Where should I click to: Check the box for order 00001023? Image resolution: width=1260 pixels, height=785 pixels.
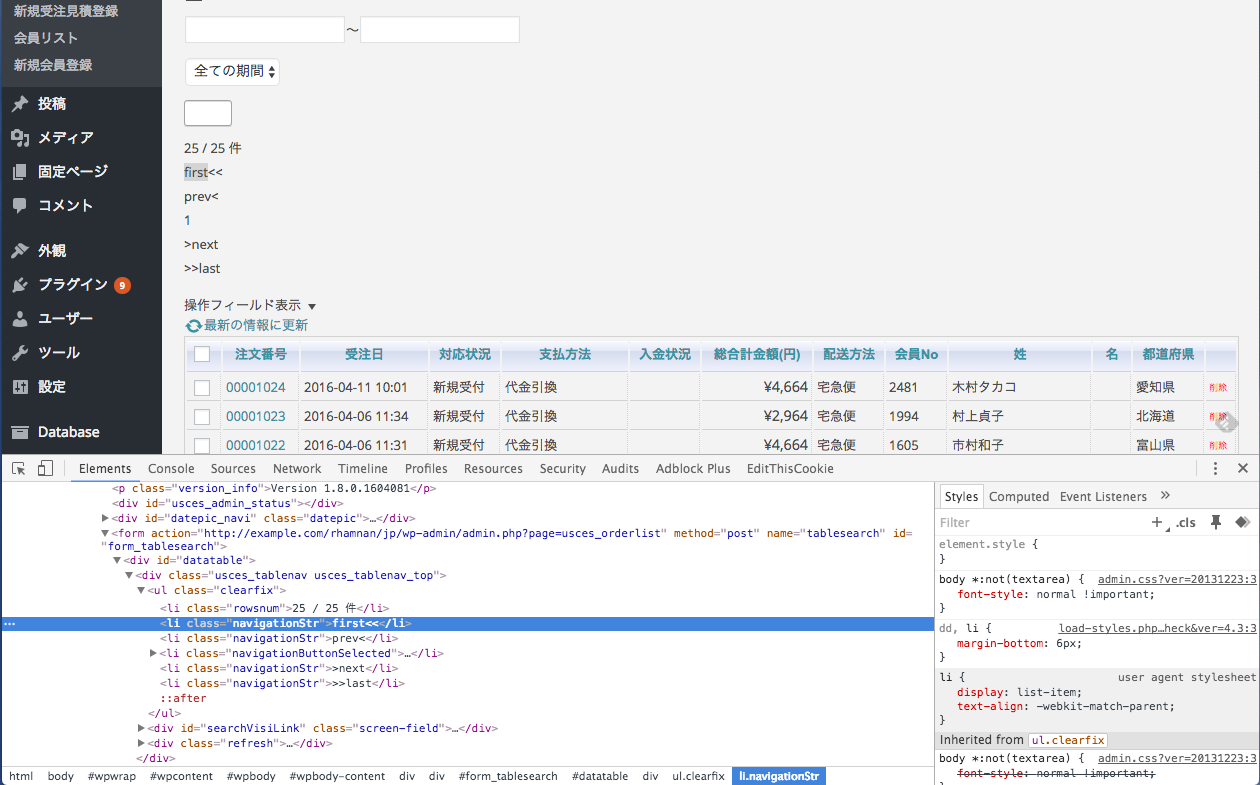[202, 416]
